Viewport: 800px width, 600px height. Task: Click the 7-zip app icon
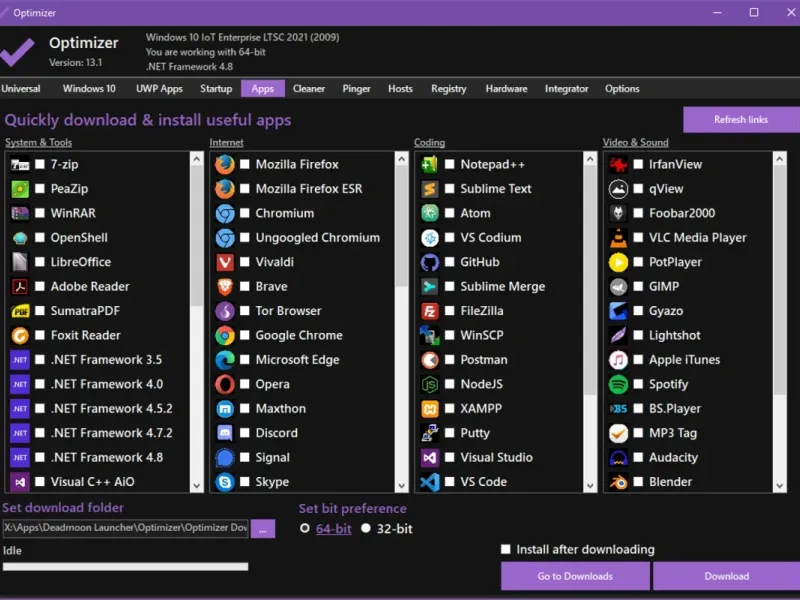click(x=20, y=164)
